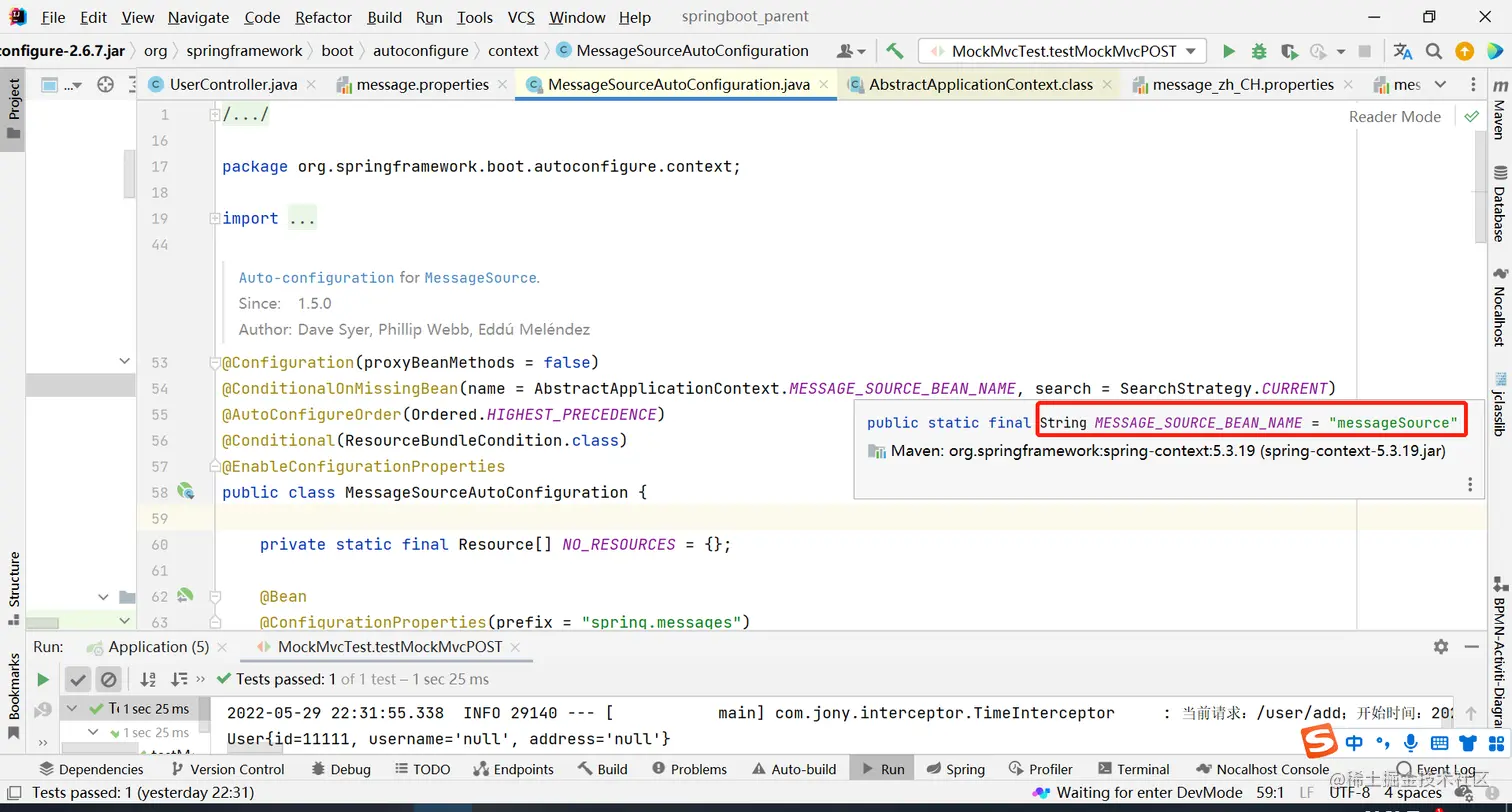Click the orange update arrow icon
1512x812 pixels.
[x=1464, y=51]
